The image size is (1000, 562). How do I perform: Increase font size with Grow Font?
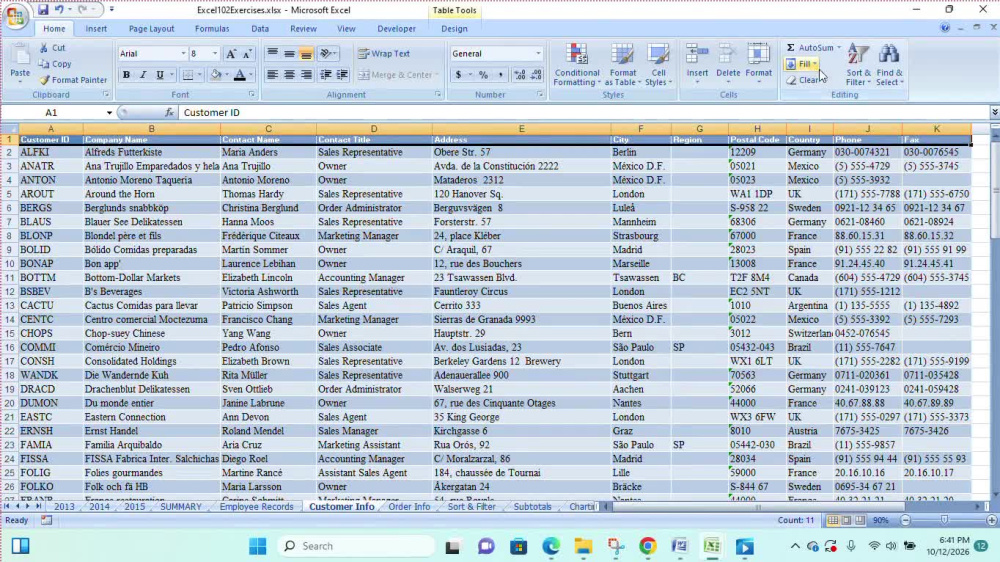(x=231, y=54)
